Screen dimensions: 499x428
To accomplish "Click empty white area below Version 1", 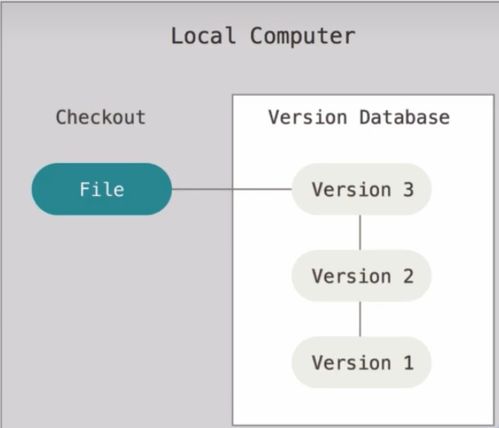I will pos(363,407).
